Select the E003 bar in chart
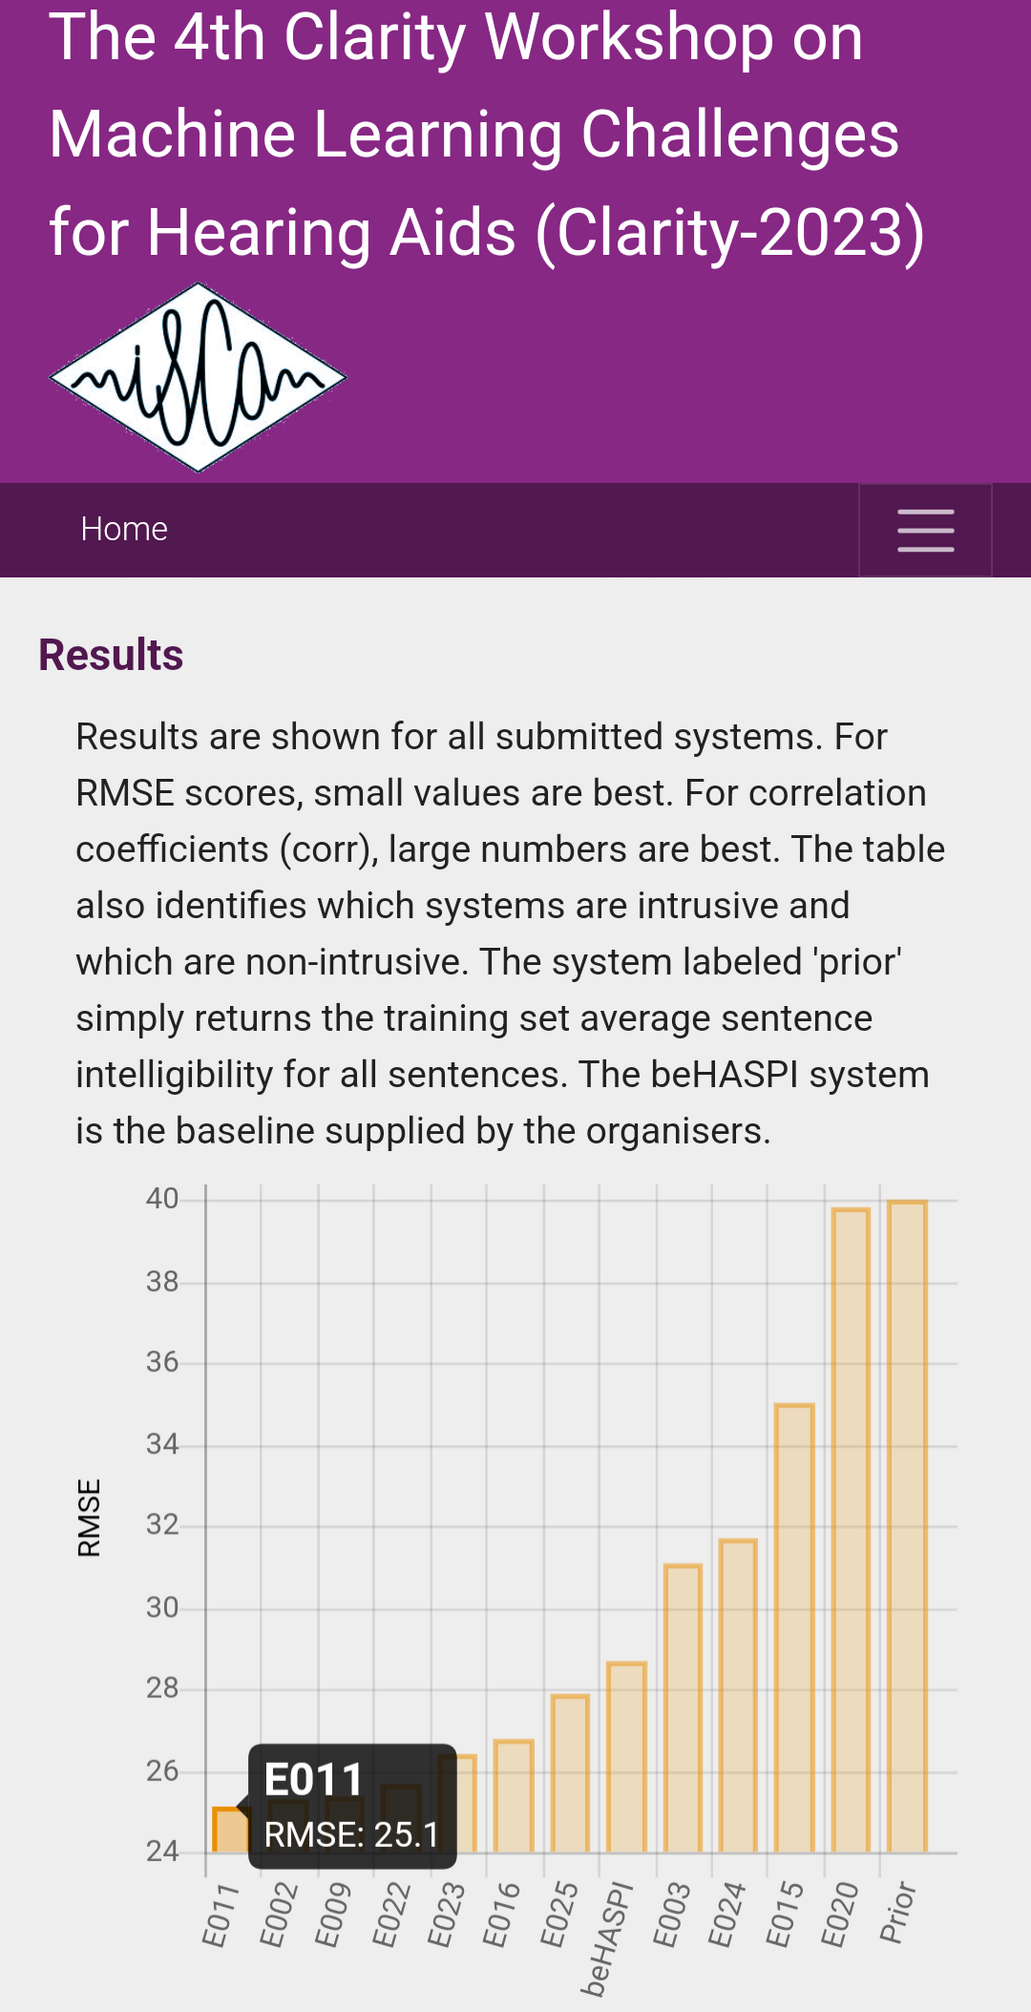This screenshot has width=1031, height=2012. pos(683,1709)
